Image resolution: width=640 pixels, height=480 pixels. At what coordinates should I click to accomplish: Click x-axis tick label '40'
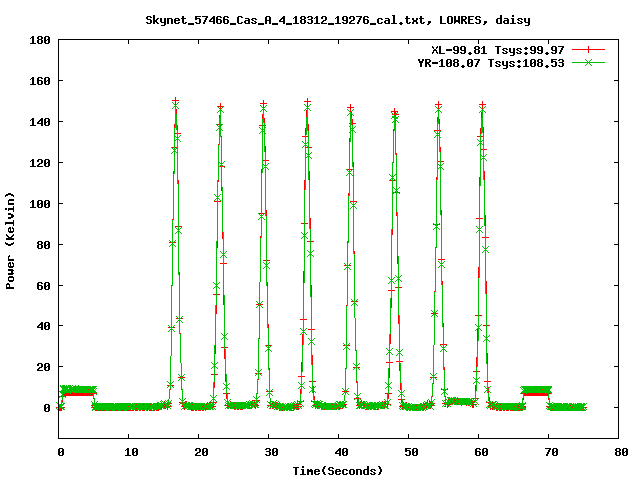[341, 452]
